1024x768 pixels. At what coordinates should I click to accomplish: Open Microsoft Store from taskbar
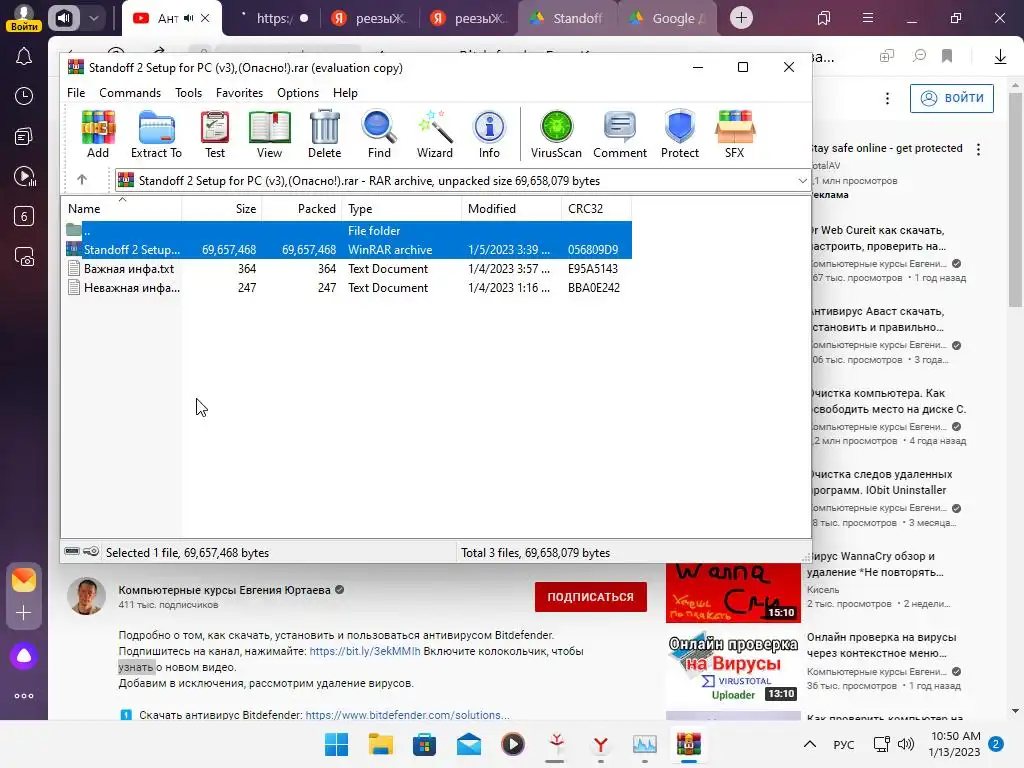424,744
